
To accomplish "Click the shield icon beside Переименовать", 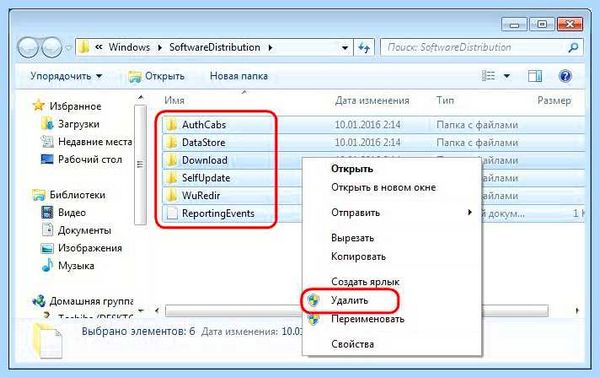I will pos(313,319).
